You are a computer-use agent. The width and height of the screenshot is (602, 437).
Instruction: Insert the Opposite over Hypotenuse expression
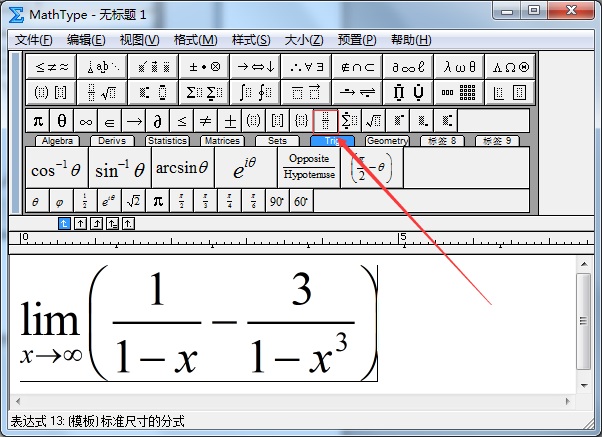pyautogui.click(x=309, y=168)
